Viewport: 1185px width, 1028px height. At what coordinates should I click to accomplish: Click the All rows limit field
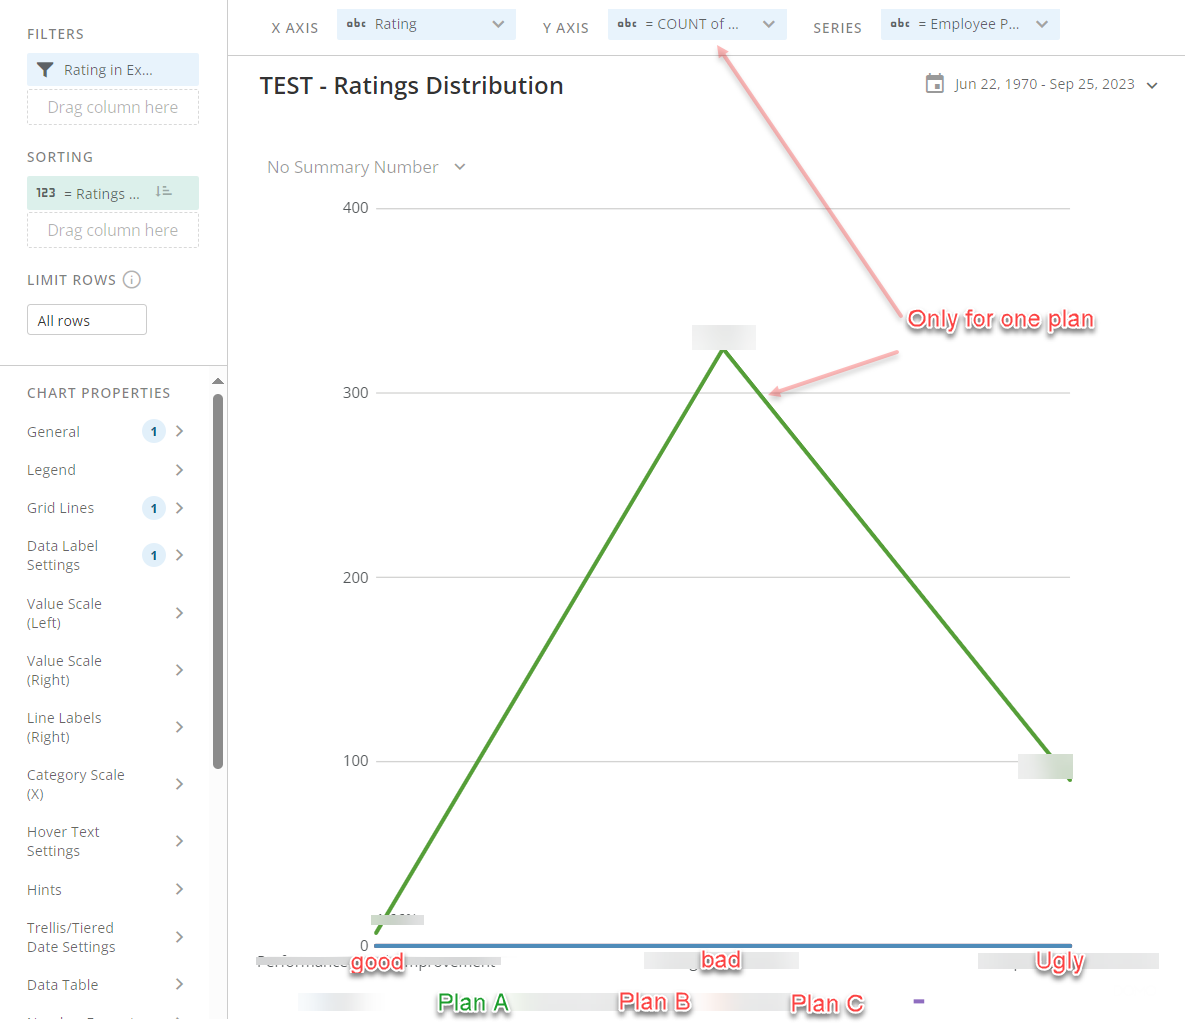click(87, 320)
